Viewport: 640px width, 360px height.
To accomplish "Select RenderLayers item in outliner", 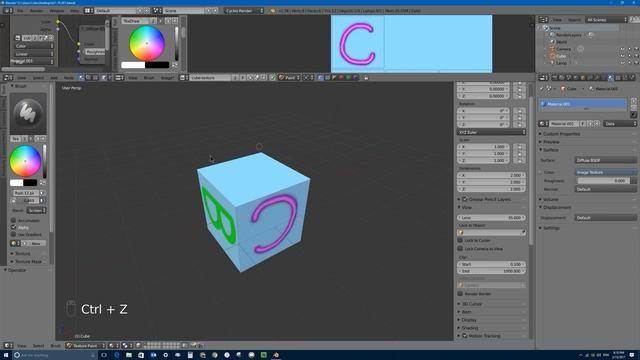I will click(x=568, y=35).
